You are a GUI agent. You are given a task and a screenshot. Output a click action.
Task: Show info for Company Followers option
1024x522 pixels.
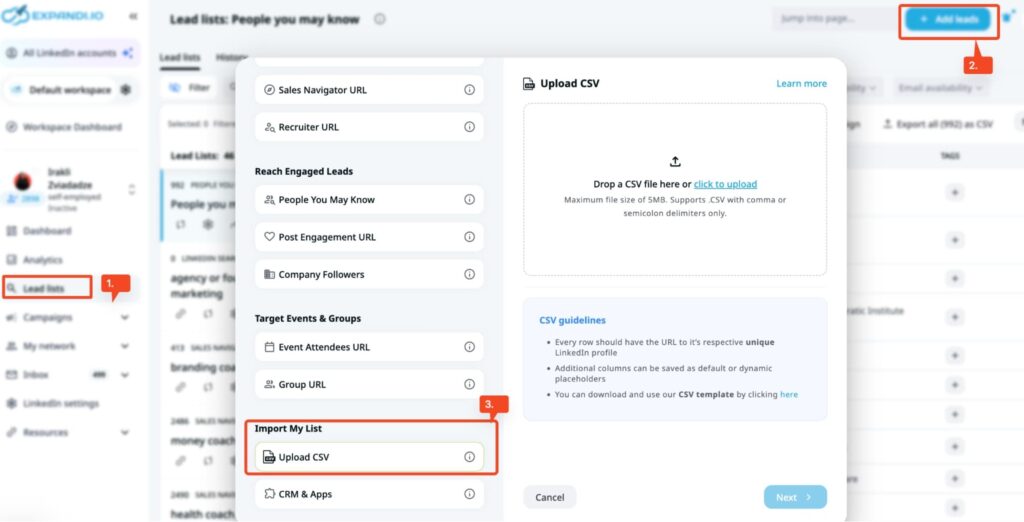(469, 274)
